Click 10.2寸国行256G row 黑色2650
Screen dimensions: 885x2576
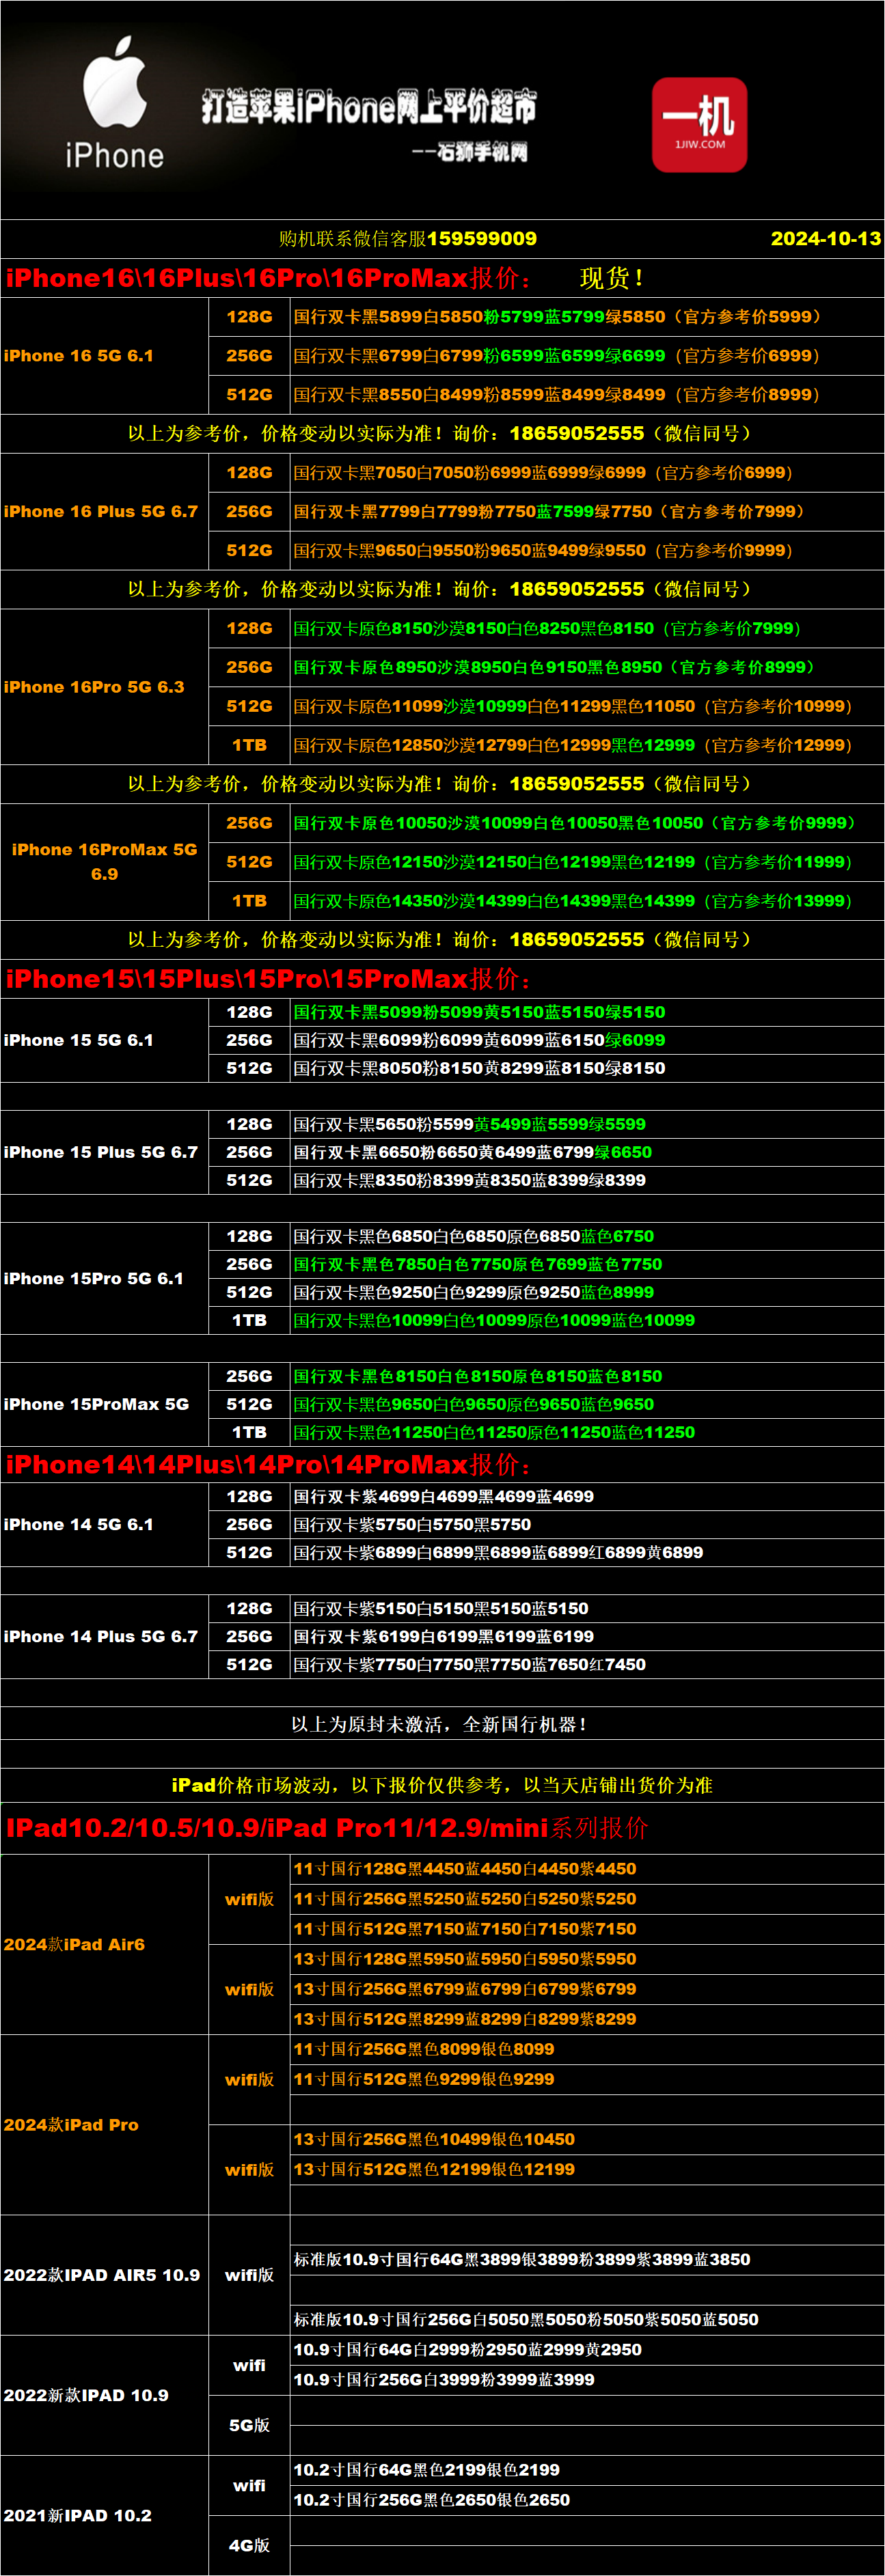pos(587,2500)
